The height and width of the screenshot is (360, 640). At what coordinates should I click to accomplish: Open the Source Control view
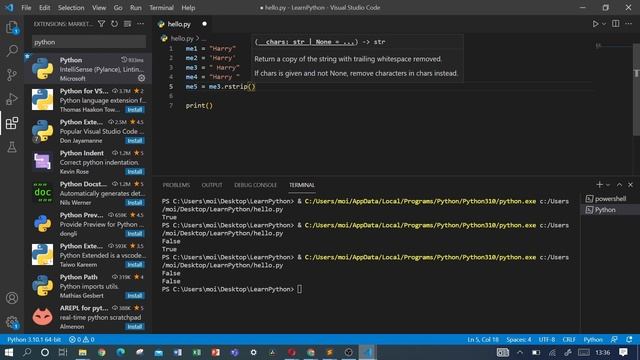(x=12, y=75)
